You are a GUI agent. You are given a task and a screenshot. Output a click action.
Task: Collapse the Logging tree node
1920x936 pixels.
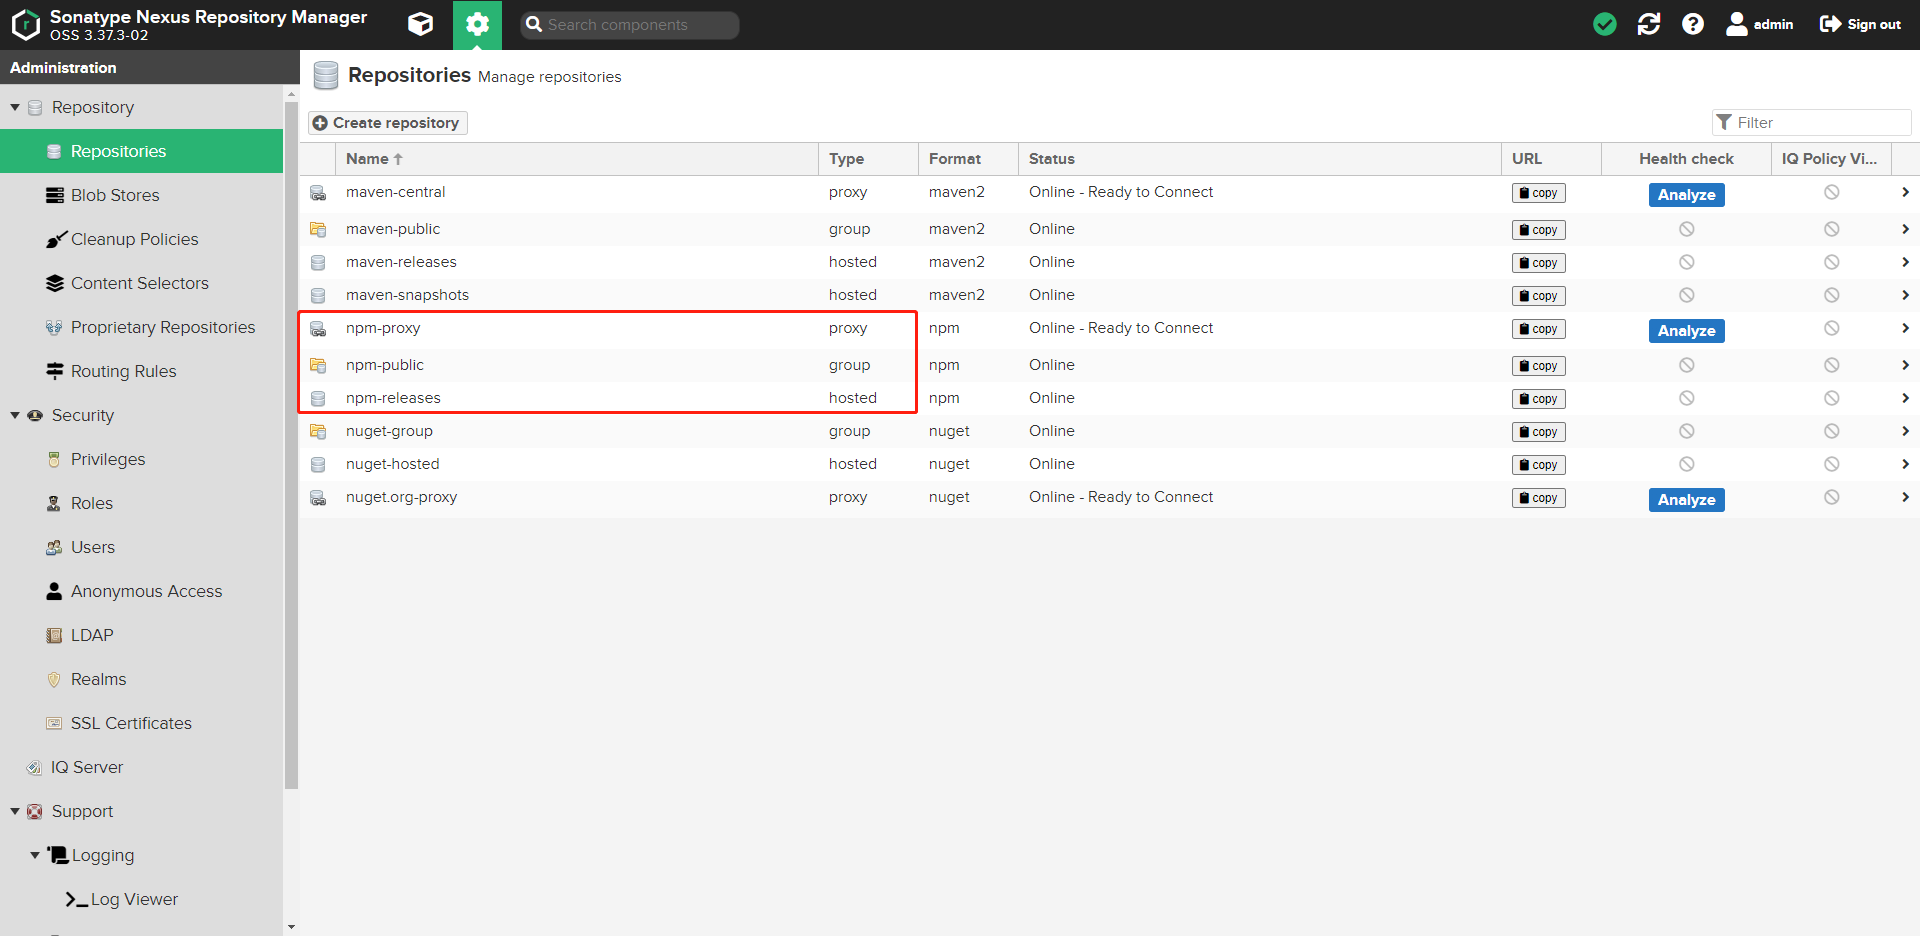tap(35, 855)
